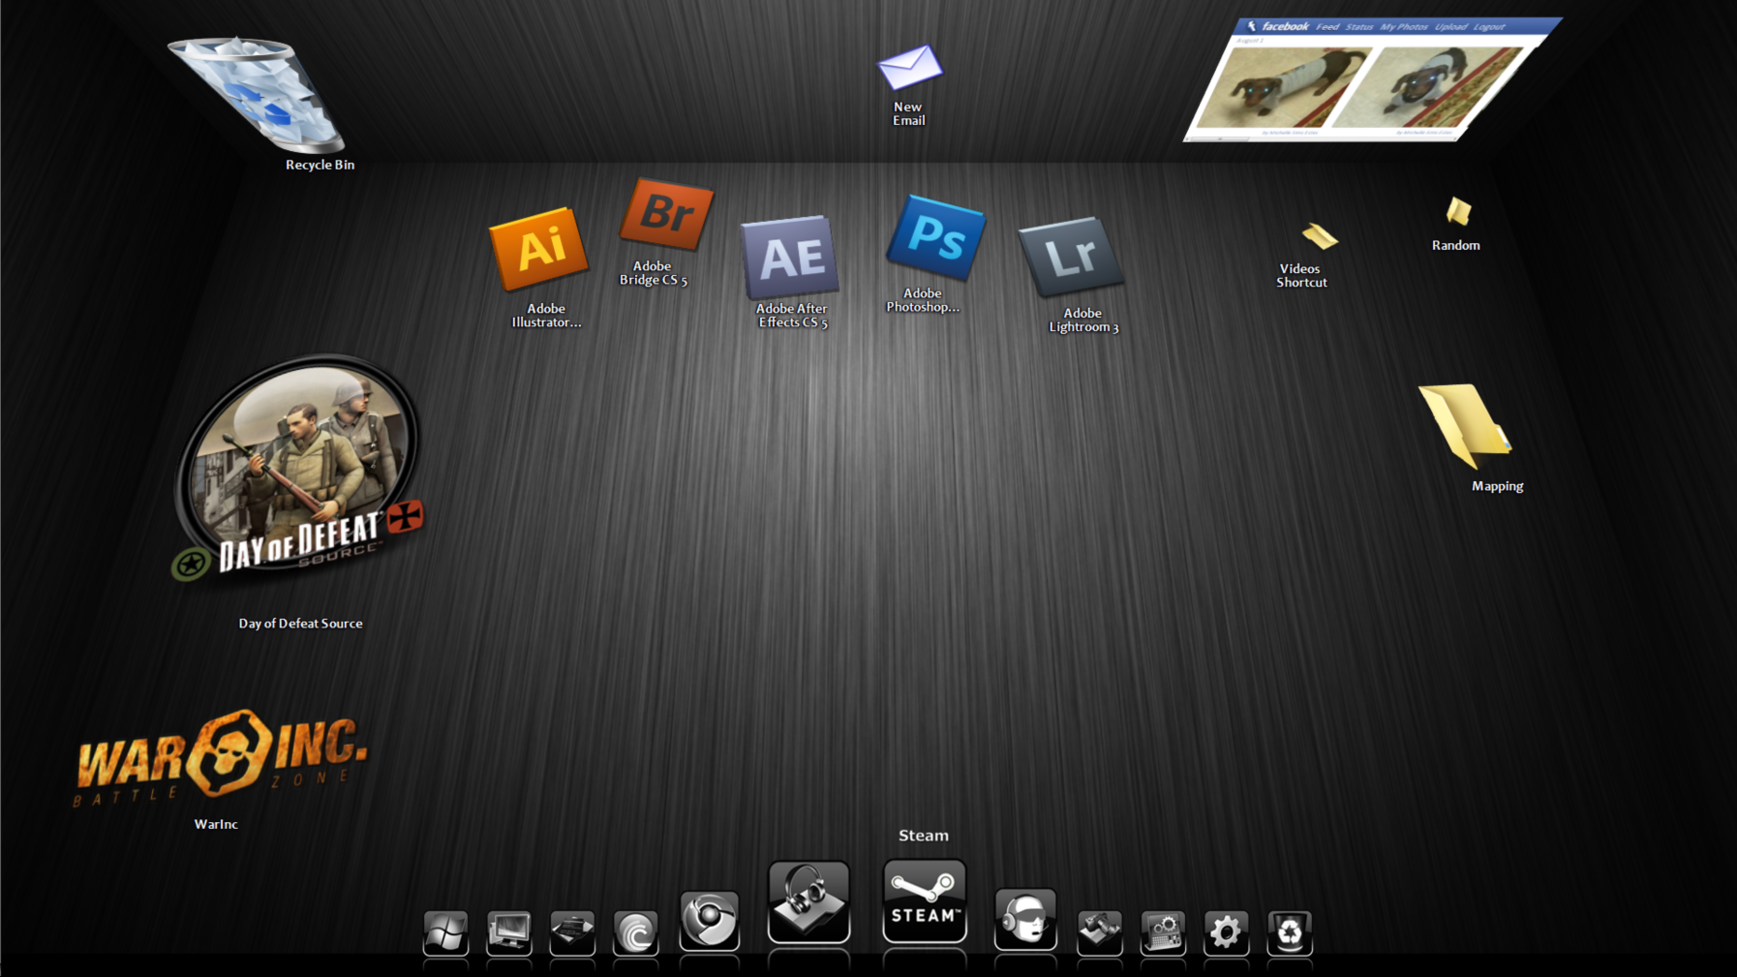Screen dimensions: 1737x977
Task: Open the Mapping folder icon
Action: pyautogui.click(x=1465, y=425)
